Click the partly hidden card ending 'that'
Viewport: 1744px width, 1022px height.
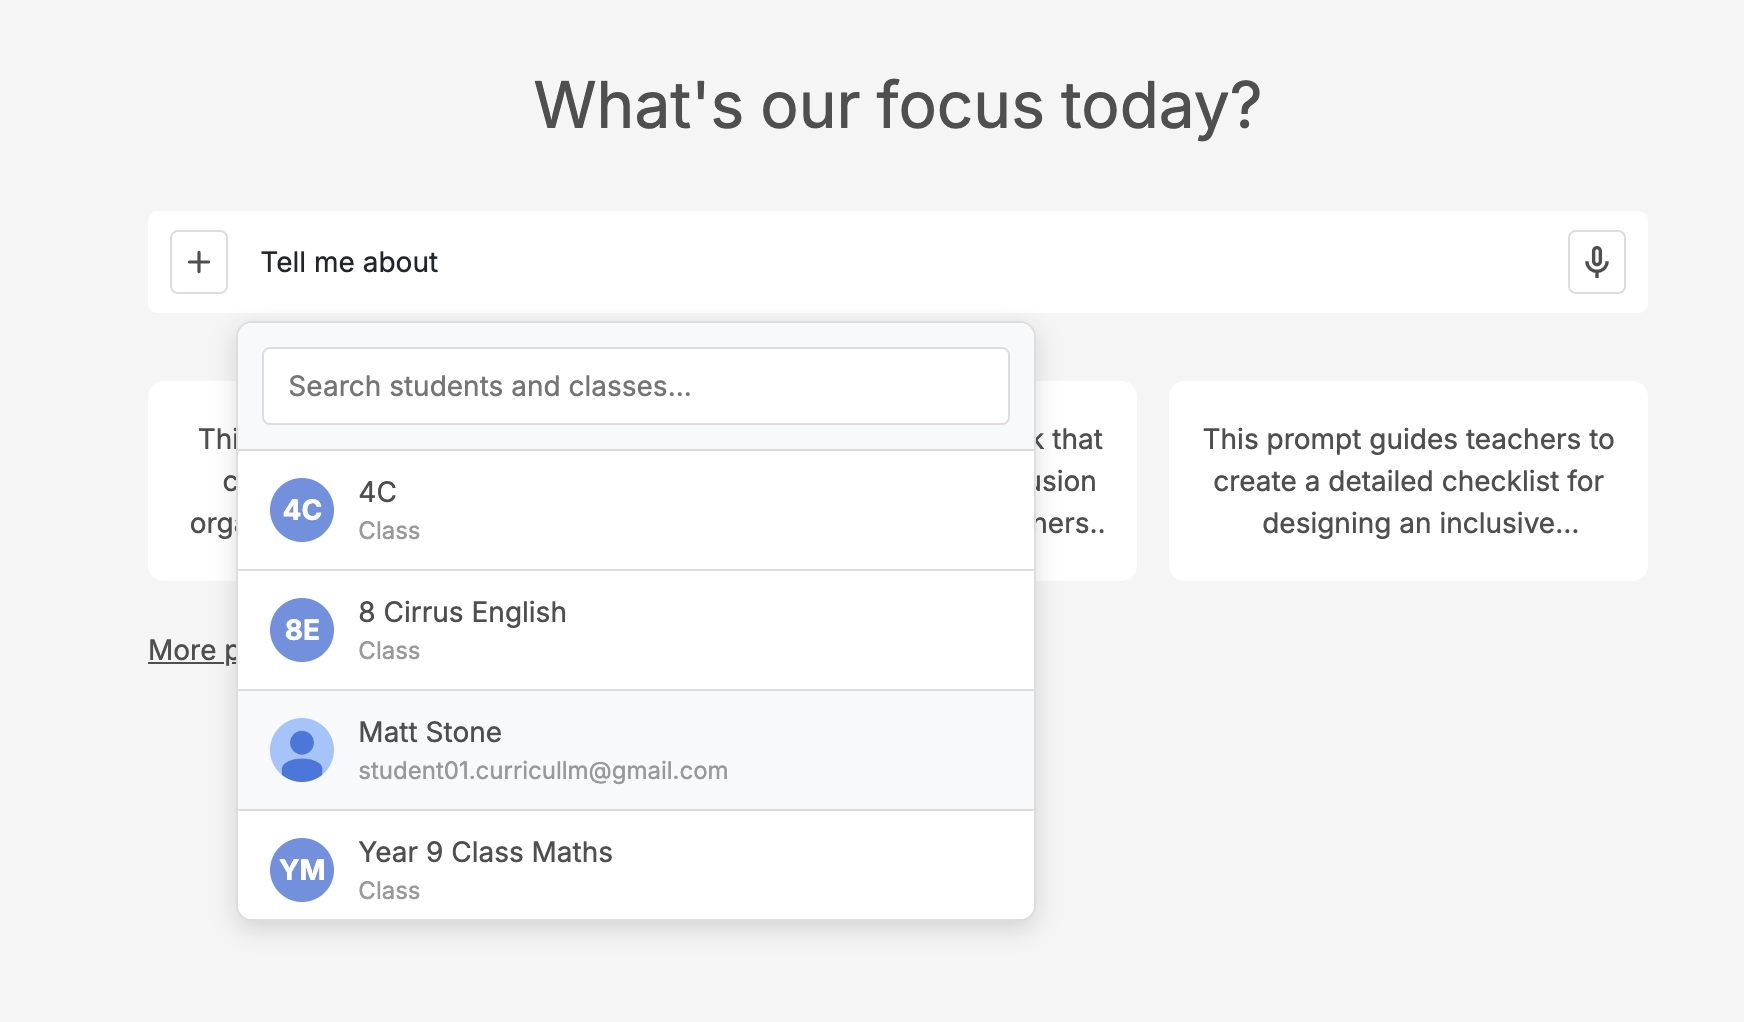[x=1085, y=481]
